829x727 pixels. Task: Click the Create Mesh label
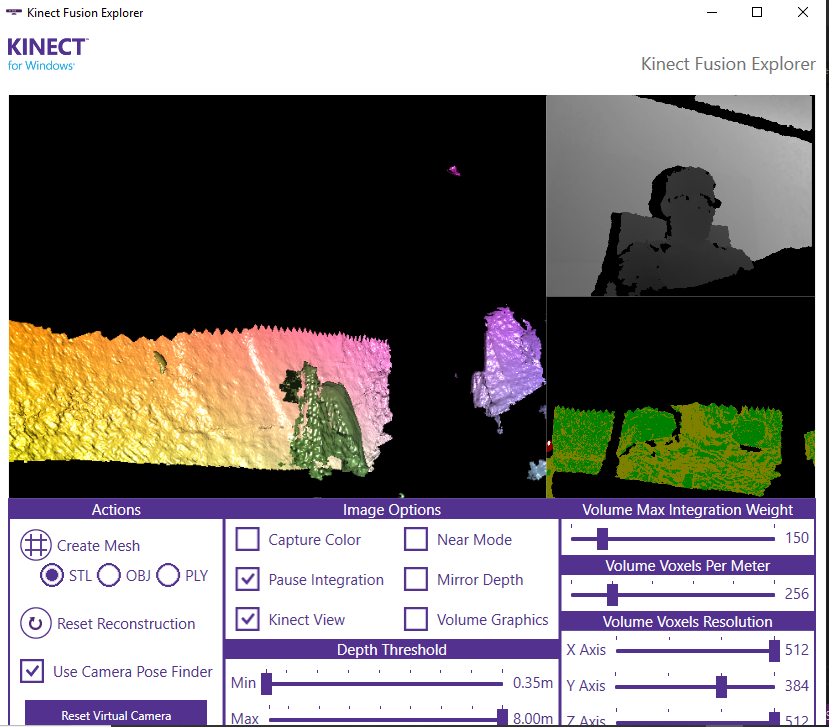(98, 546)
